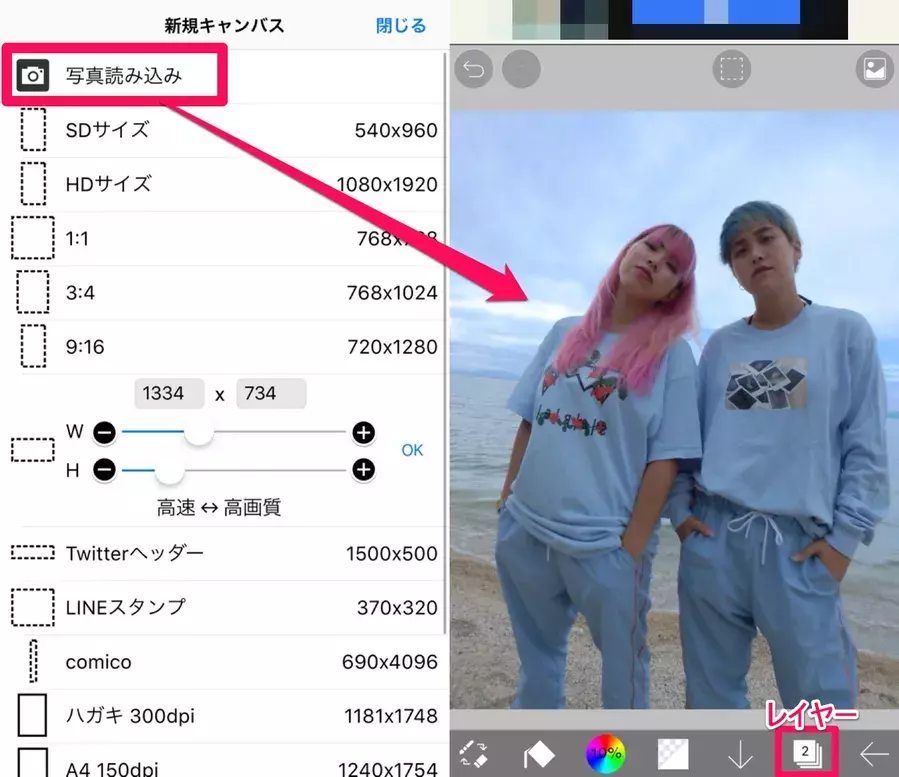Click the height input field showing 734
899x777 pixels.
point(271,393)
